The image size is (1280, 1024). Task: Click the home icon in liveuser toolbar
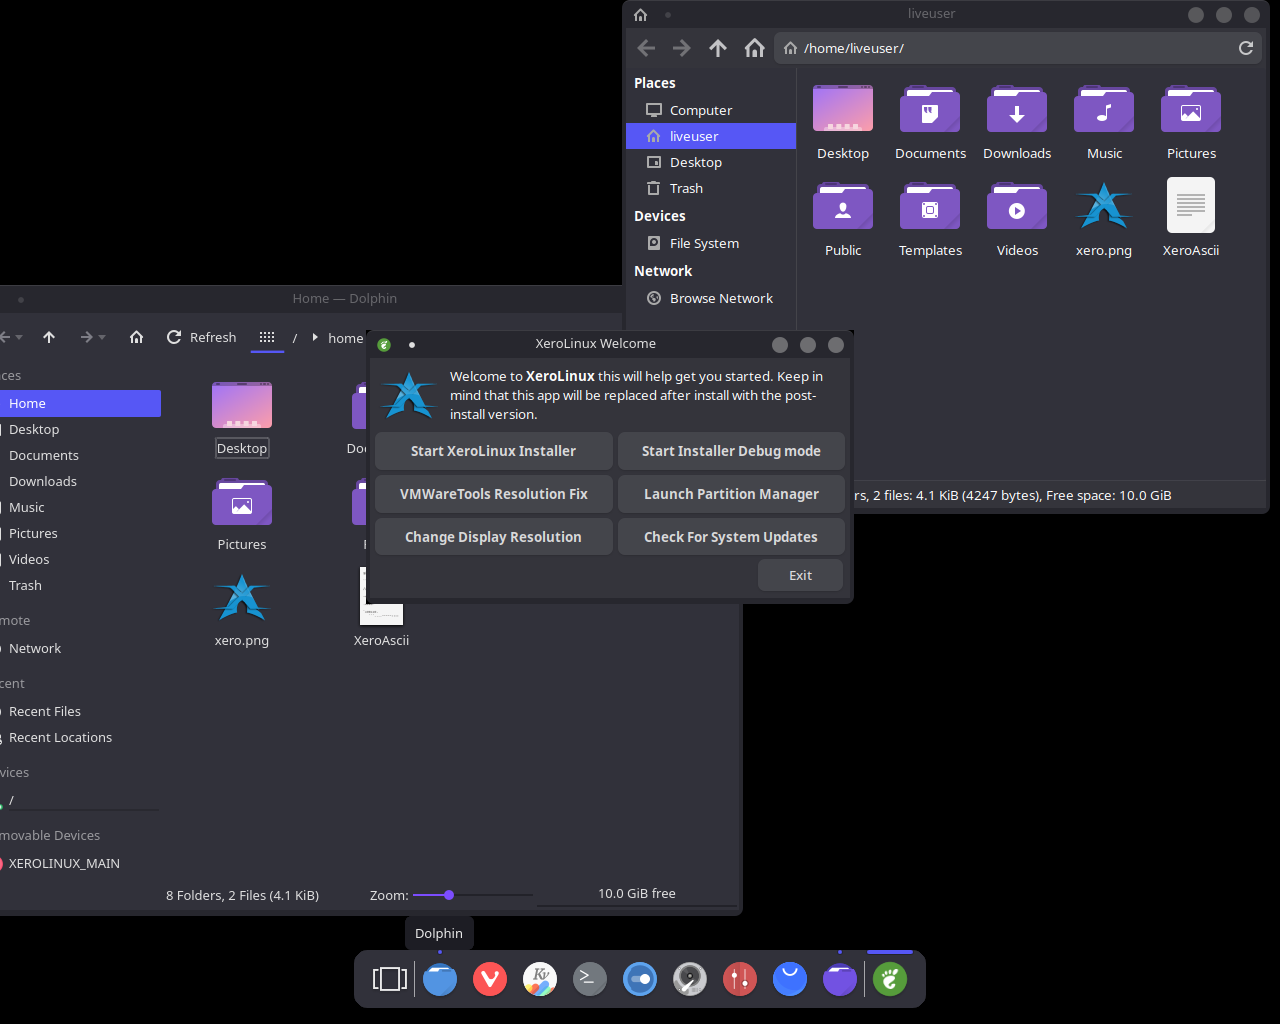(x=754, y=48)
